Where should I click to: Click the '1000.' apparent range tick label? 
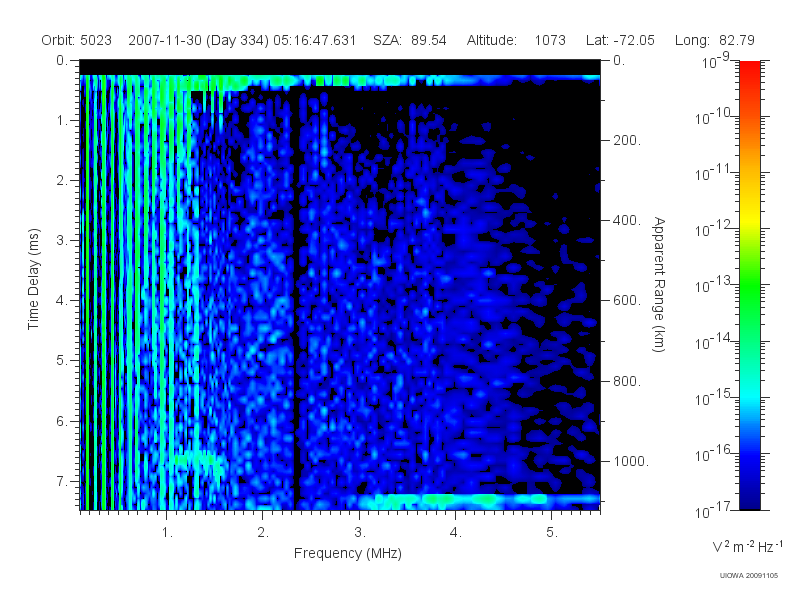pyautogui.click(x=631, y=461)
